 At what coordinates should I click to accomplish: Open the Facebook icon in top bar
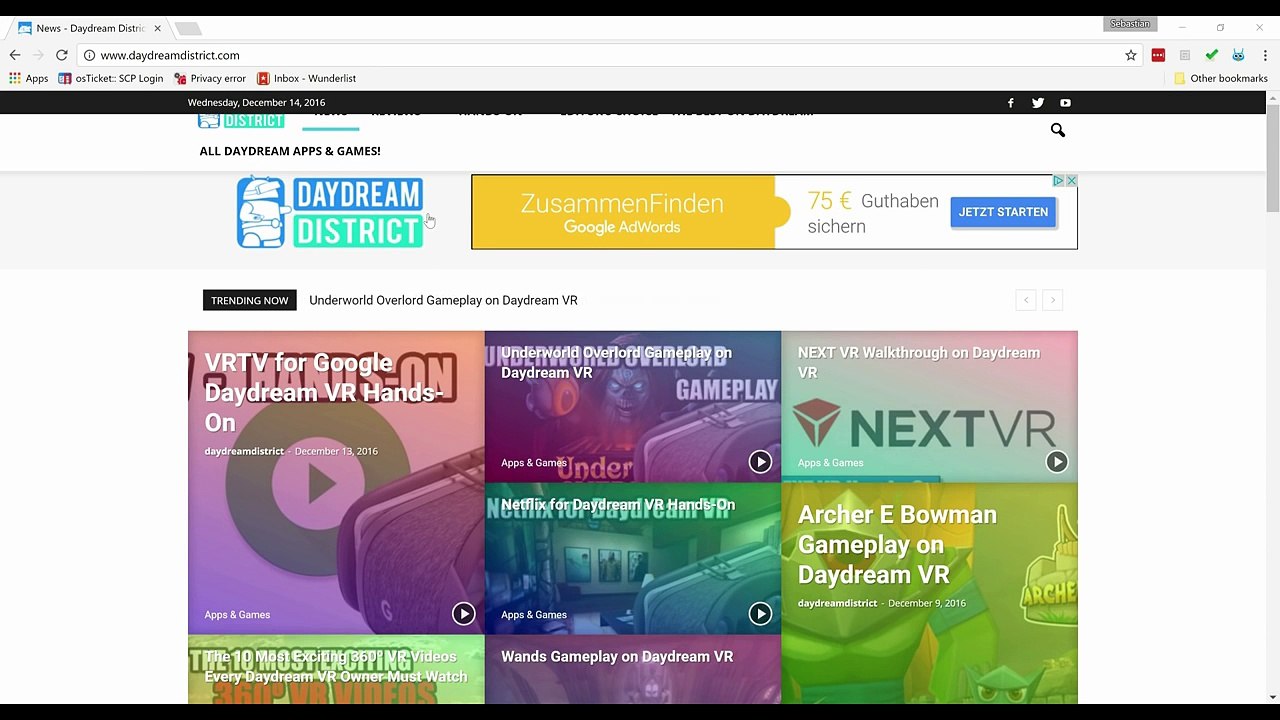(1010, 103)
